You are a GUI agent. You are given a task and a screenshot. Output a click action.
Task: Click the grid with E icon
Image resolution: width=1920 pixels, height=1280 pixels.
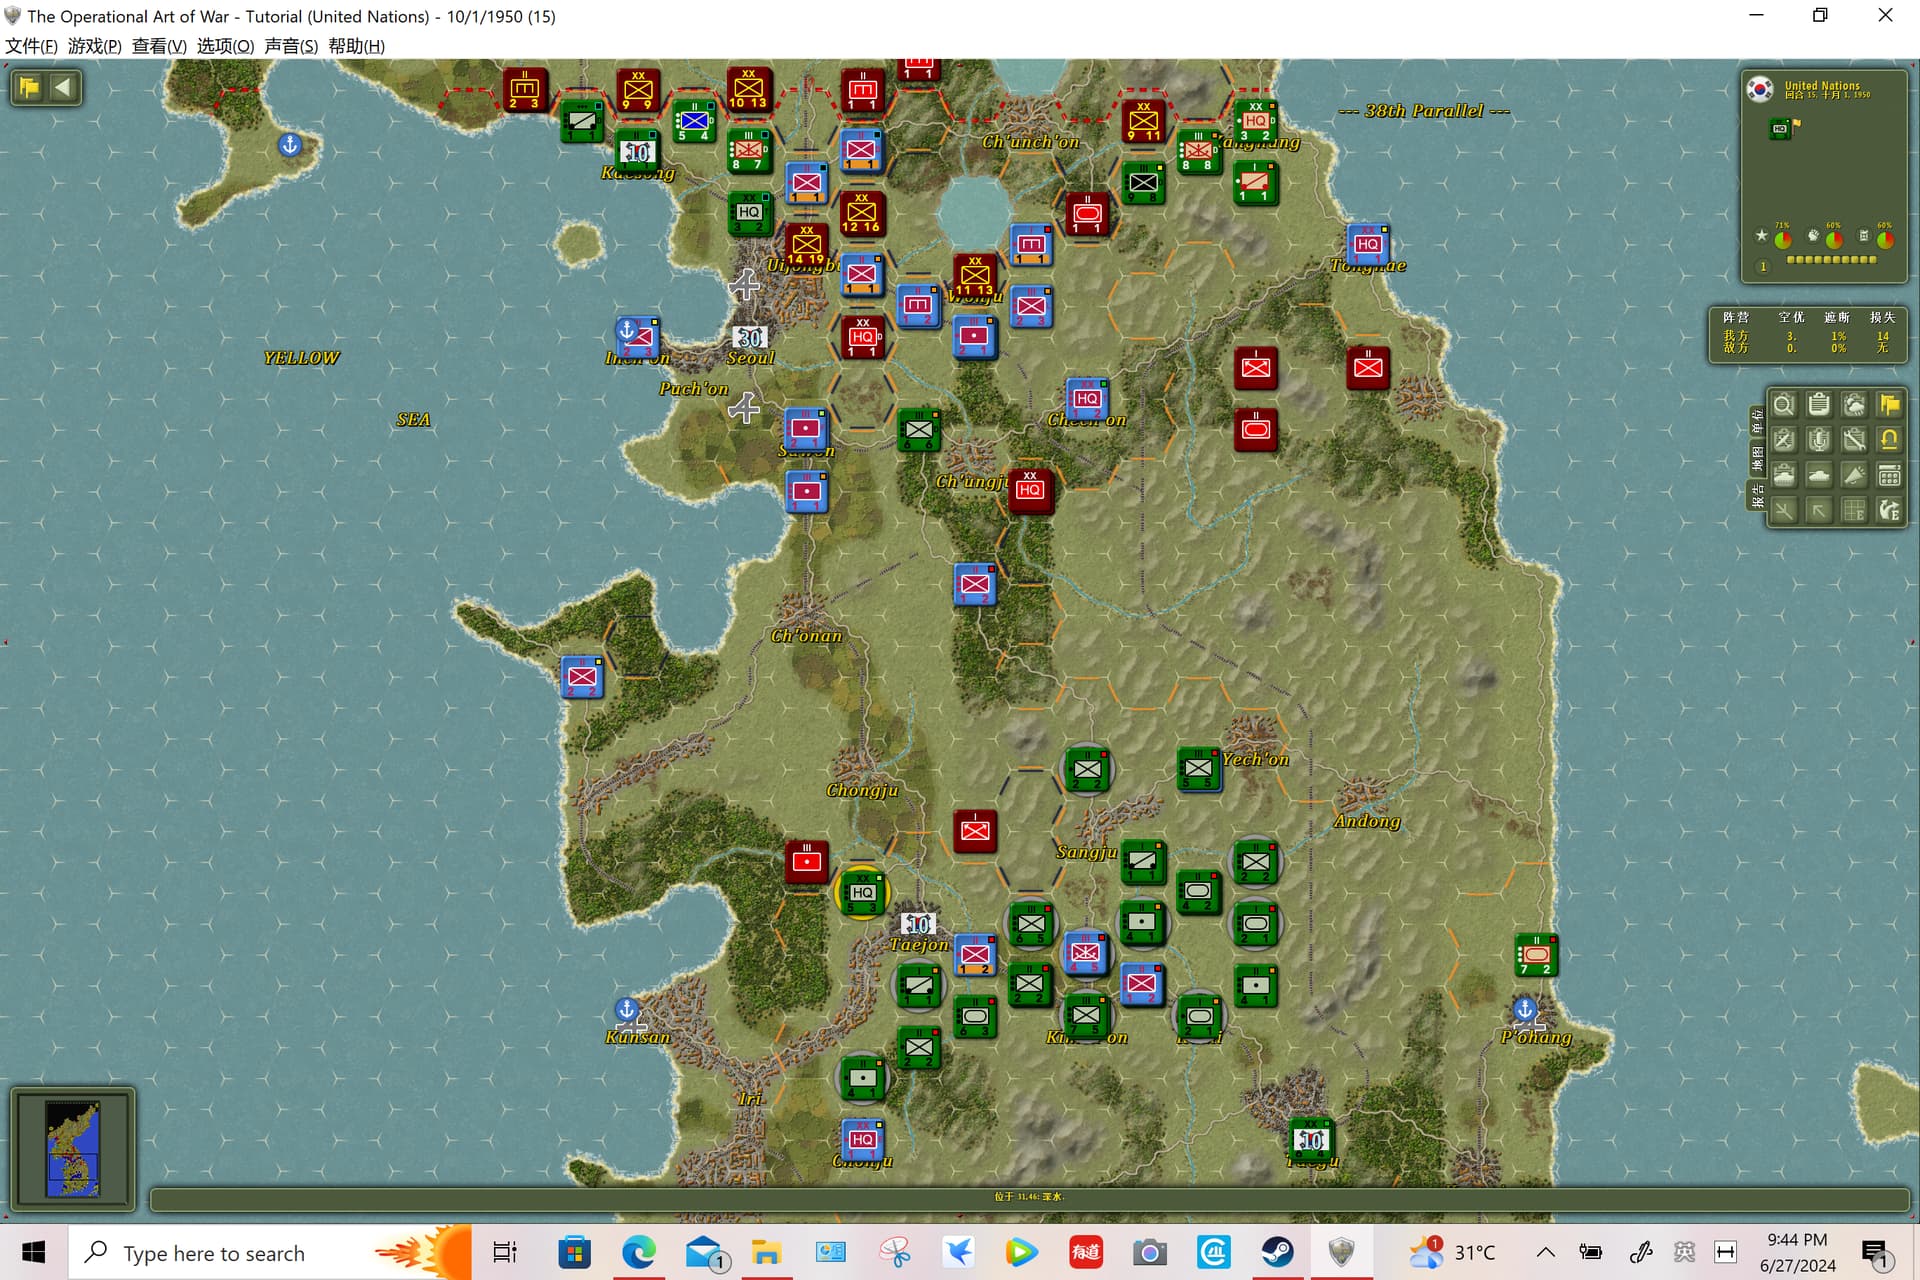click(x=1854, y=510)
